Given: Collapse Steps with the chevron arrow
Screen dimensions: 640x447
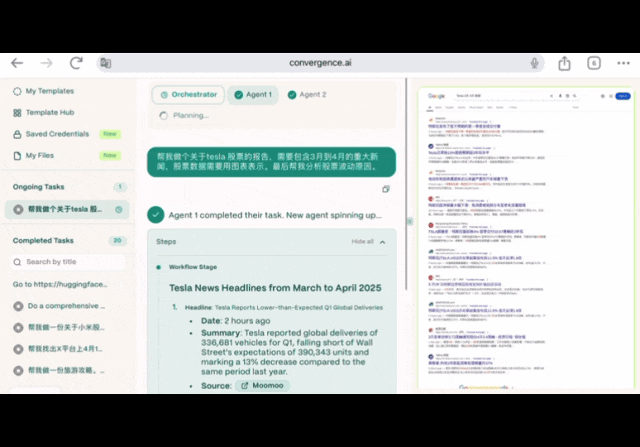Looking at the screenshot, I should click(382, 242).
